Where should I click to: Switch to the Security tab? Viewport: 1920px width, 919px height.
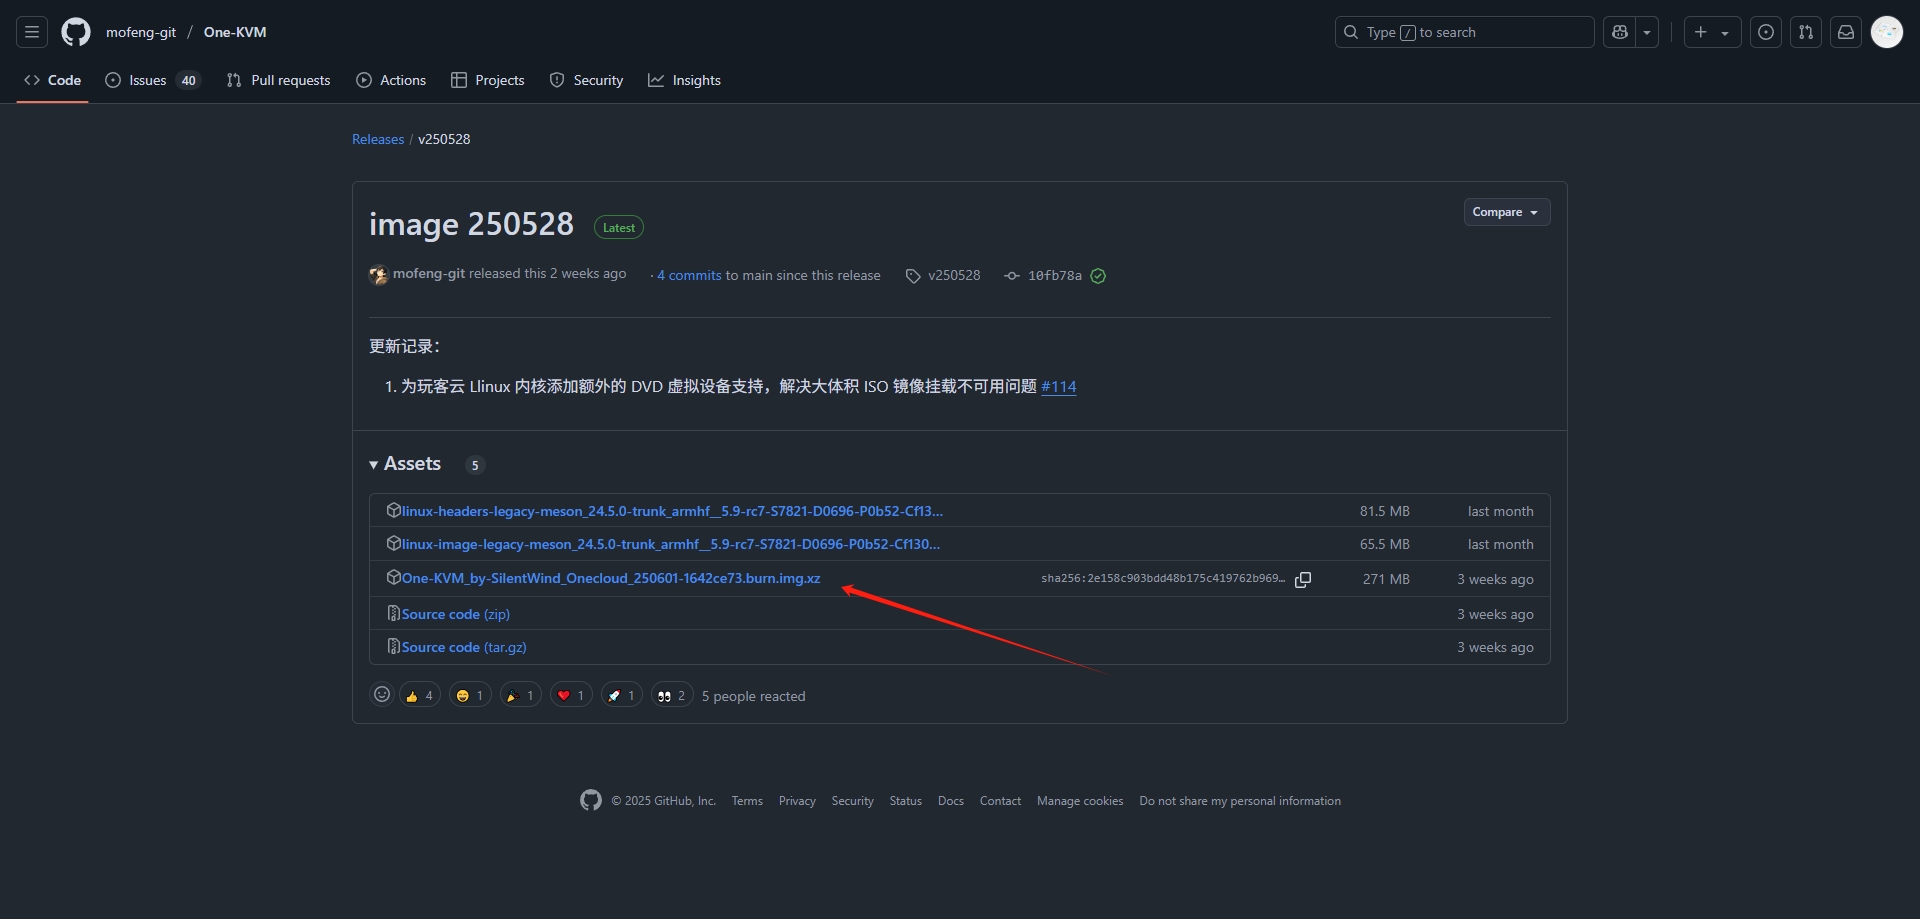tap(586, 80)
